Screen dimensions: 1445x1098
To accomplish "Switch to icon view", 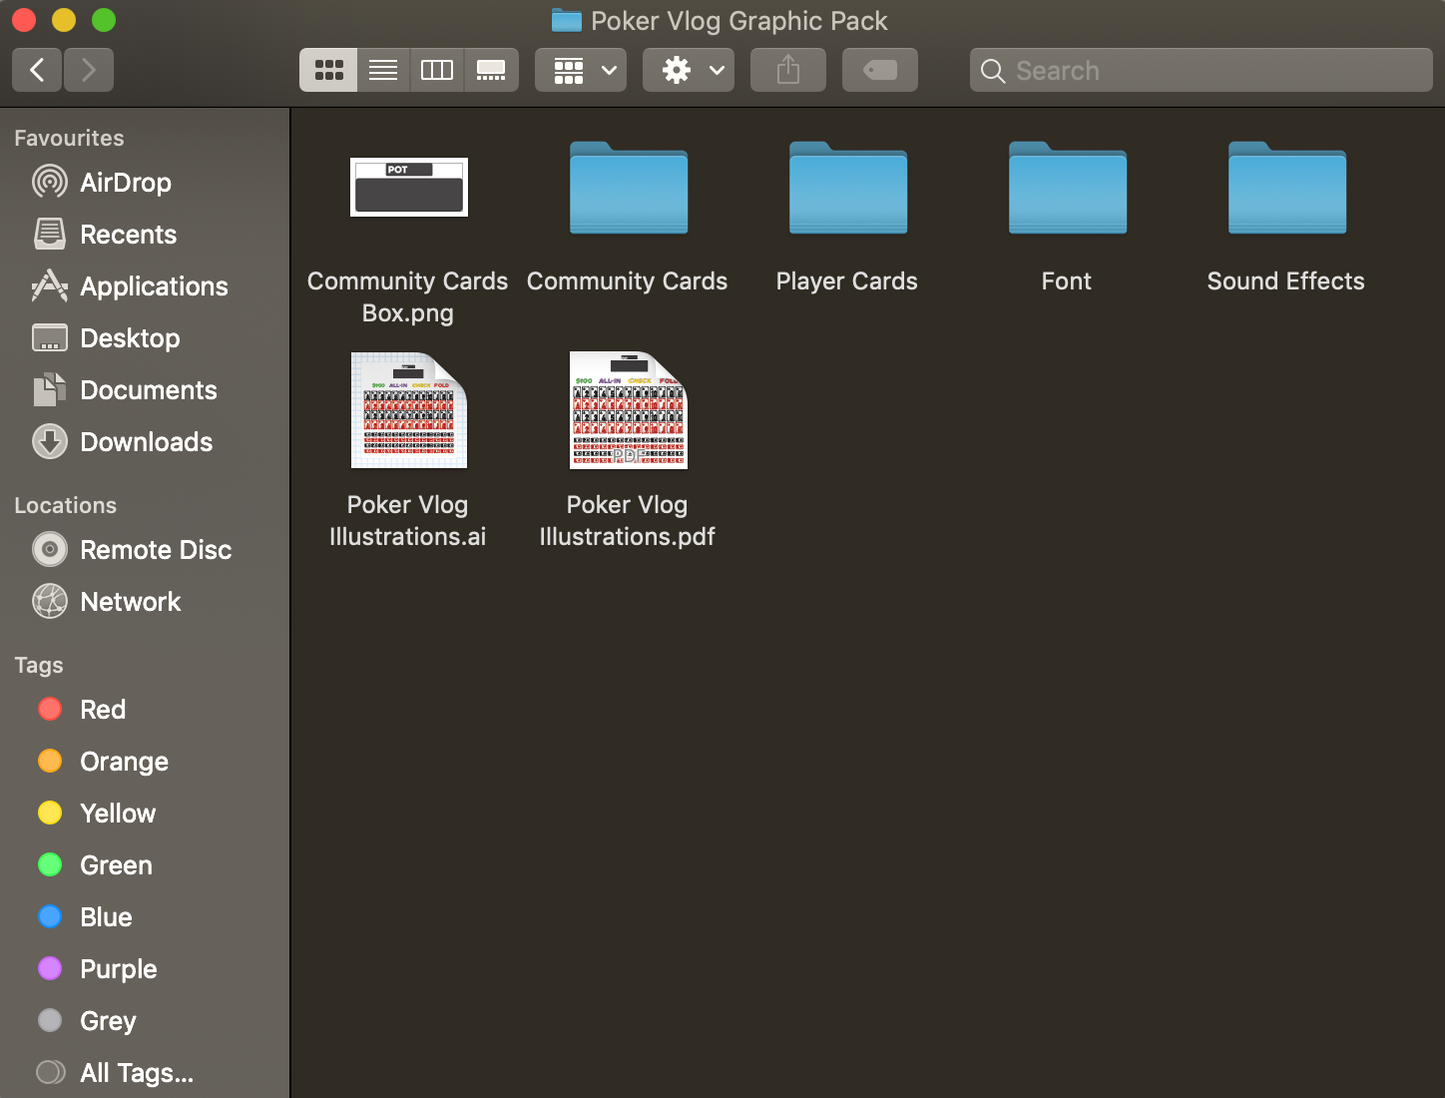I will tap(328, 70).
